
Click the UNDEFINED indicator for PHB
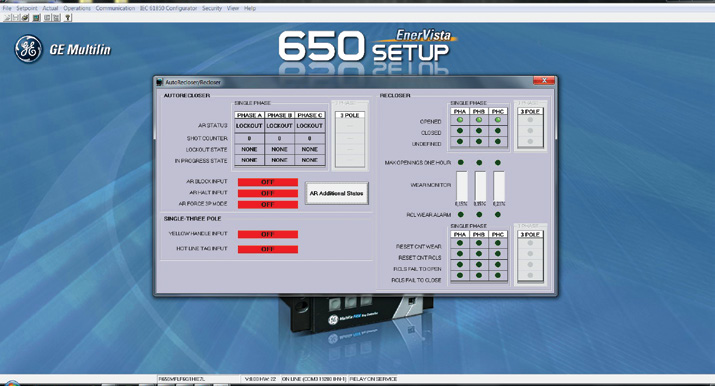[x=479, y=142]
